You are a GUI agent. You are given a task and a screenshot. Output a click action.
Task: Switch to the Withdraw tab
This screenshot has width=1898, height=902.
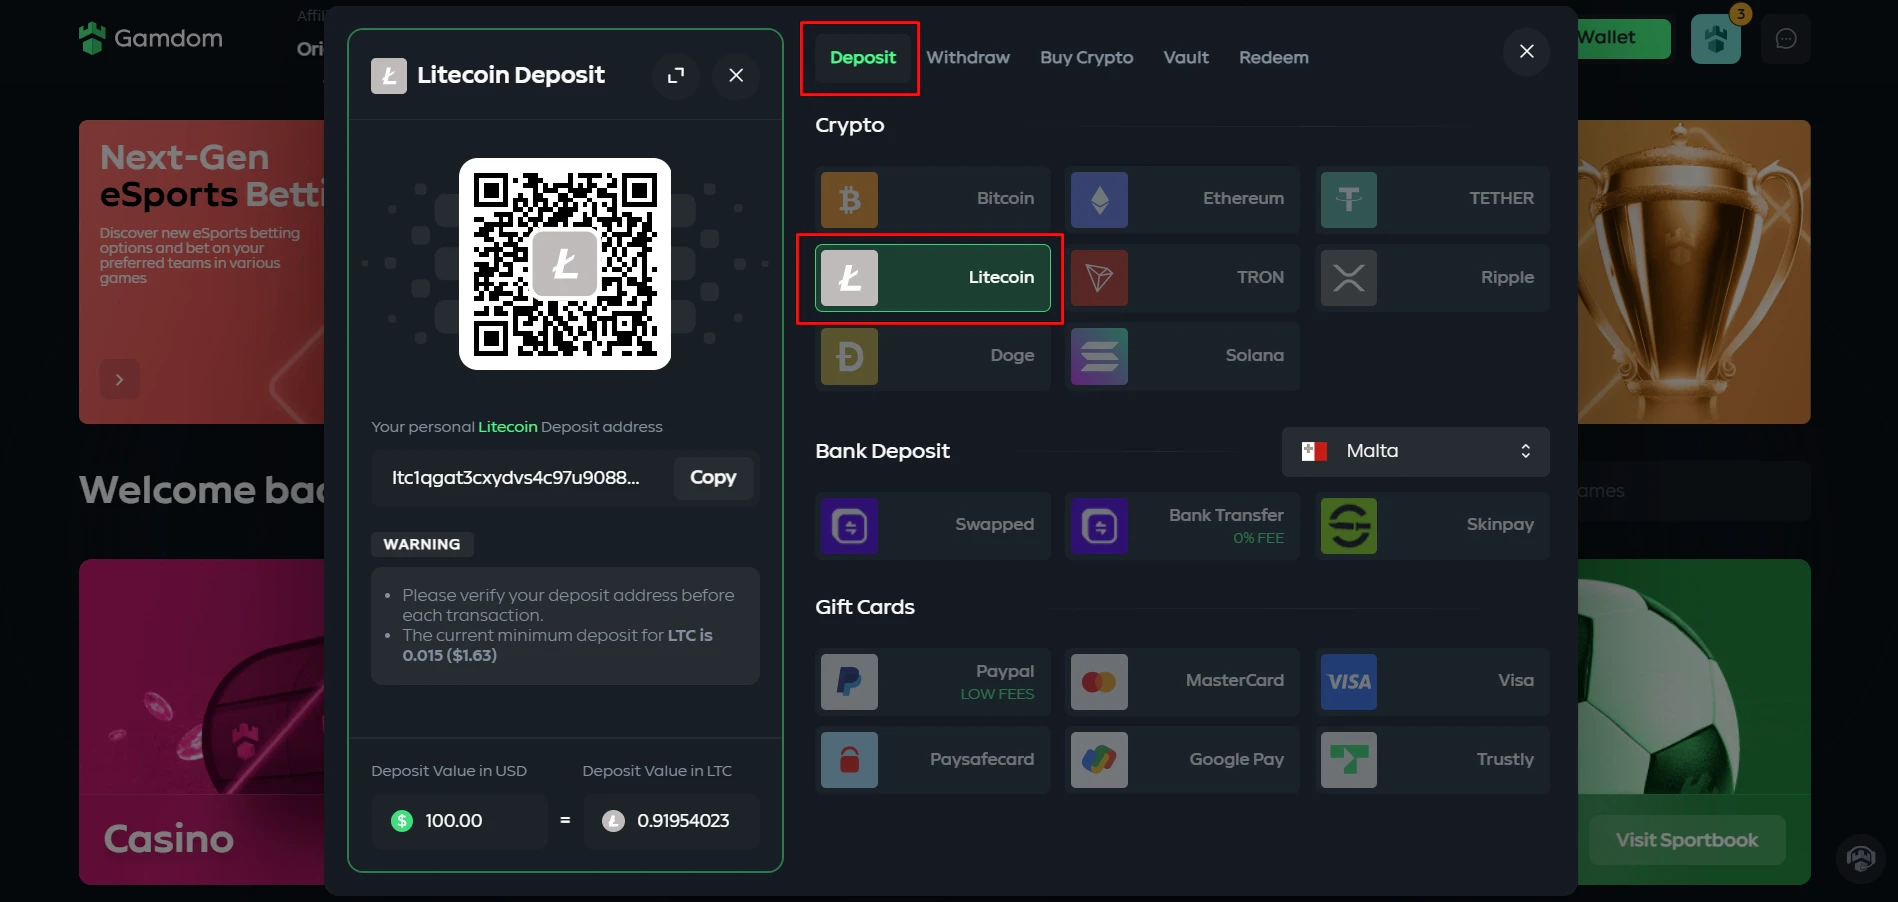[968, 58]
